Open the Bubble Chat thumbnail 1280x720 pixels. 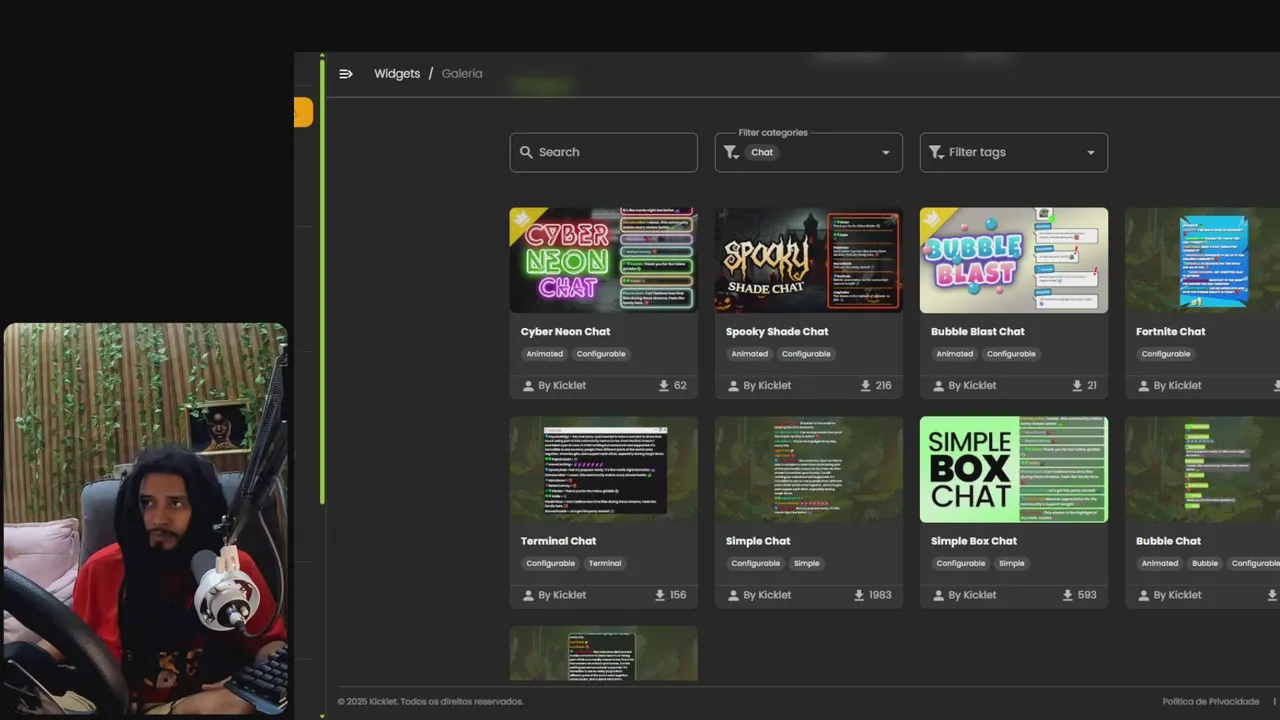1202,469
